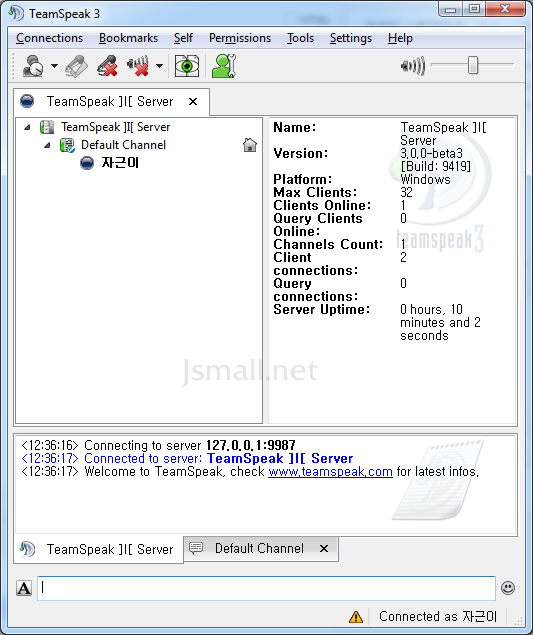This screenshot has width=533, height=635.
Task: Collapse the Default Channel tree node
Action: 47,145
